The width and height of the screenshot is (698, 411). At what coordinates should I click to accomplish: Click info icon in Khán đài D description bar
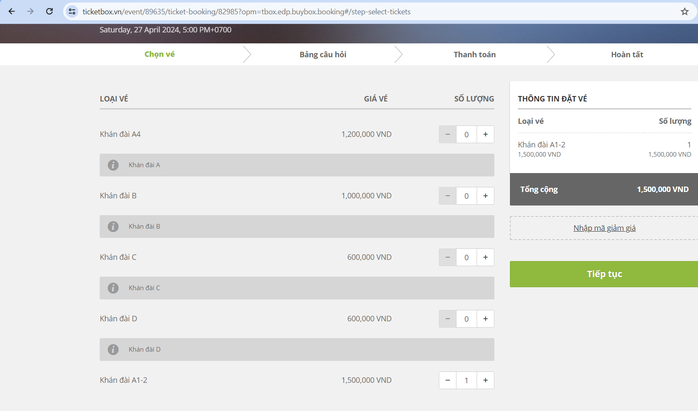click(113, 349)
